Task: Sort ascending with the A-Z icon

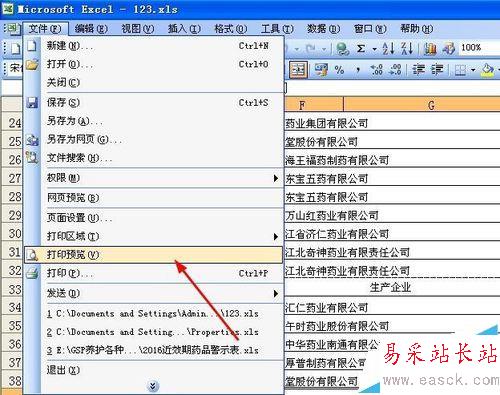Action: [x=389, y=49]
